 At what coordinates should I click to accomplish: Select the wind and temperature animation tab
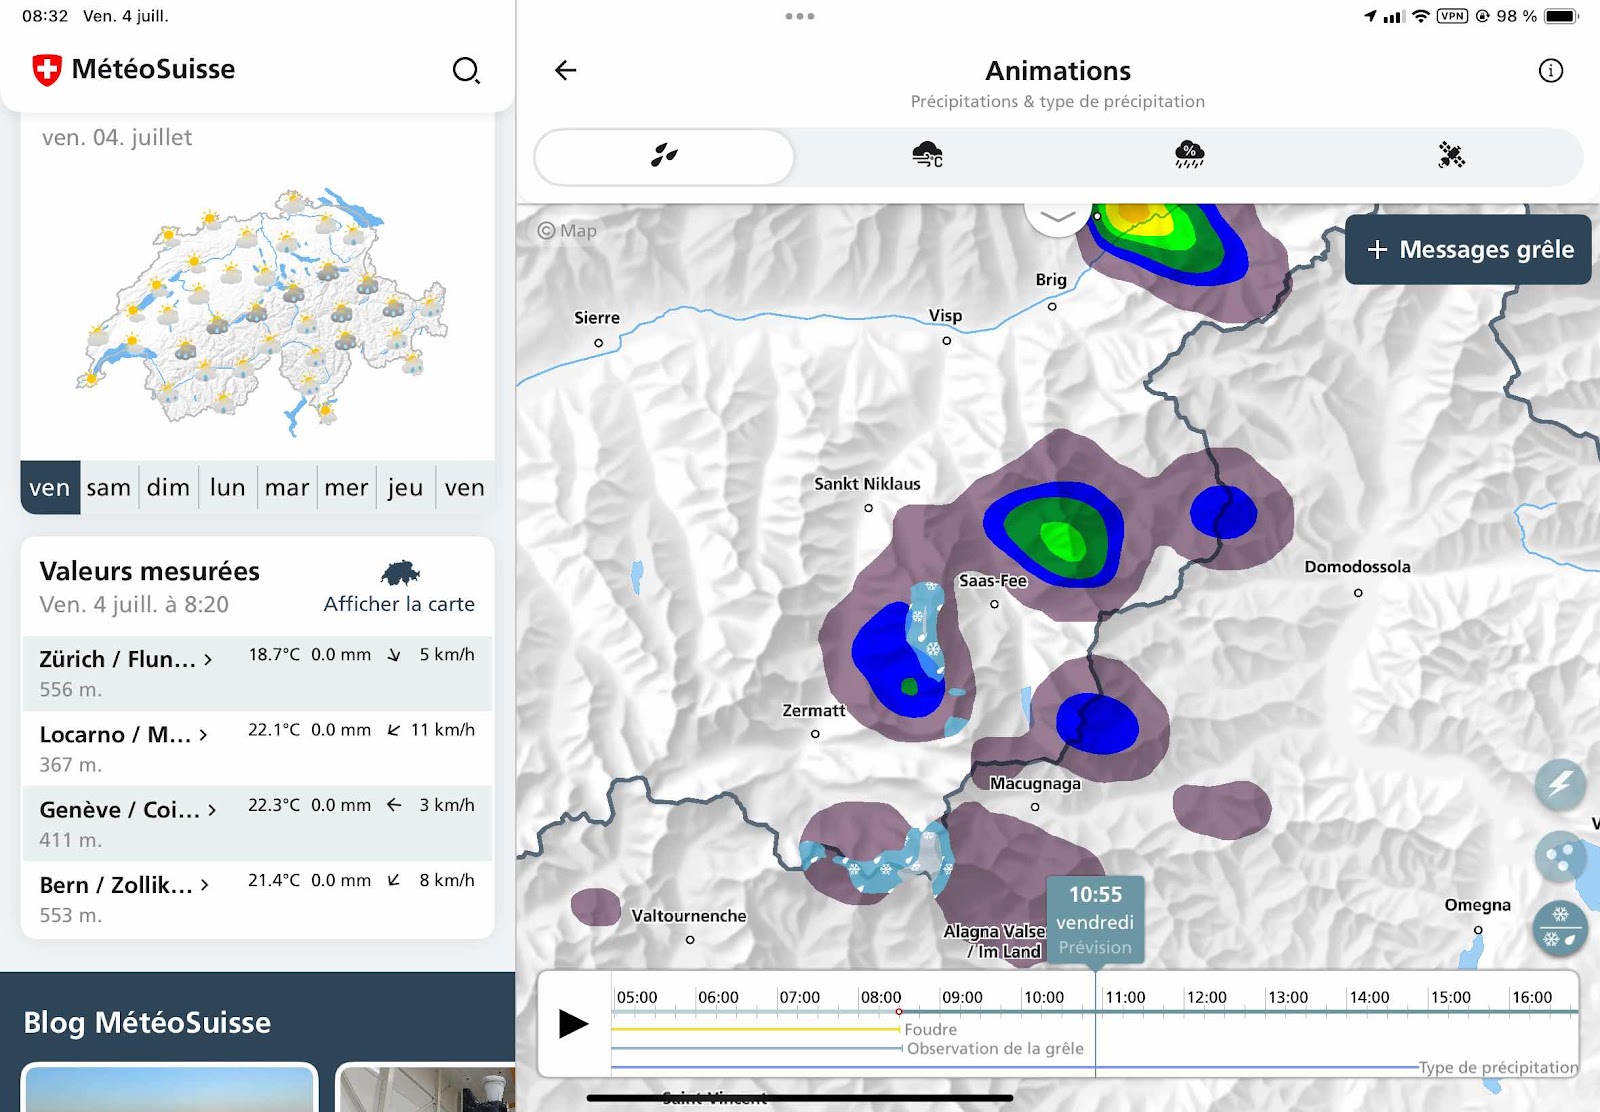pos(927,155)
